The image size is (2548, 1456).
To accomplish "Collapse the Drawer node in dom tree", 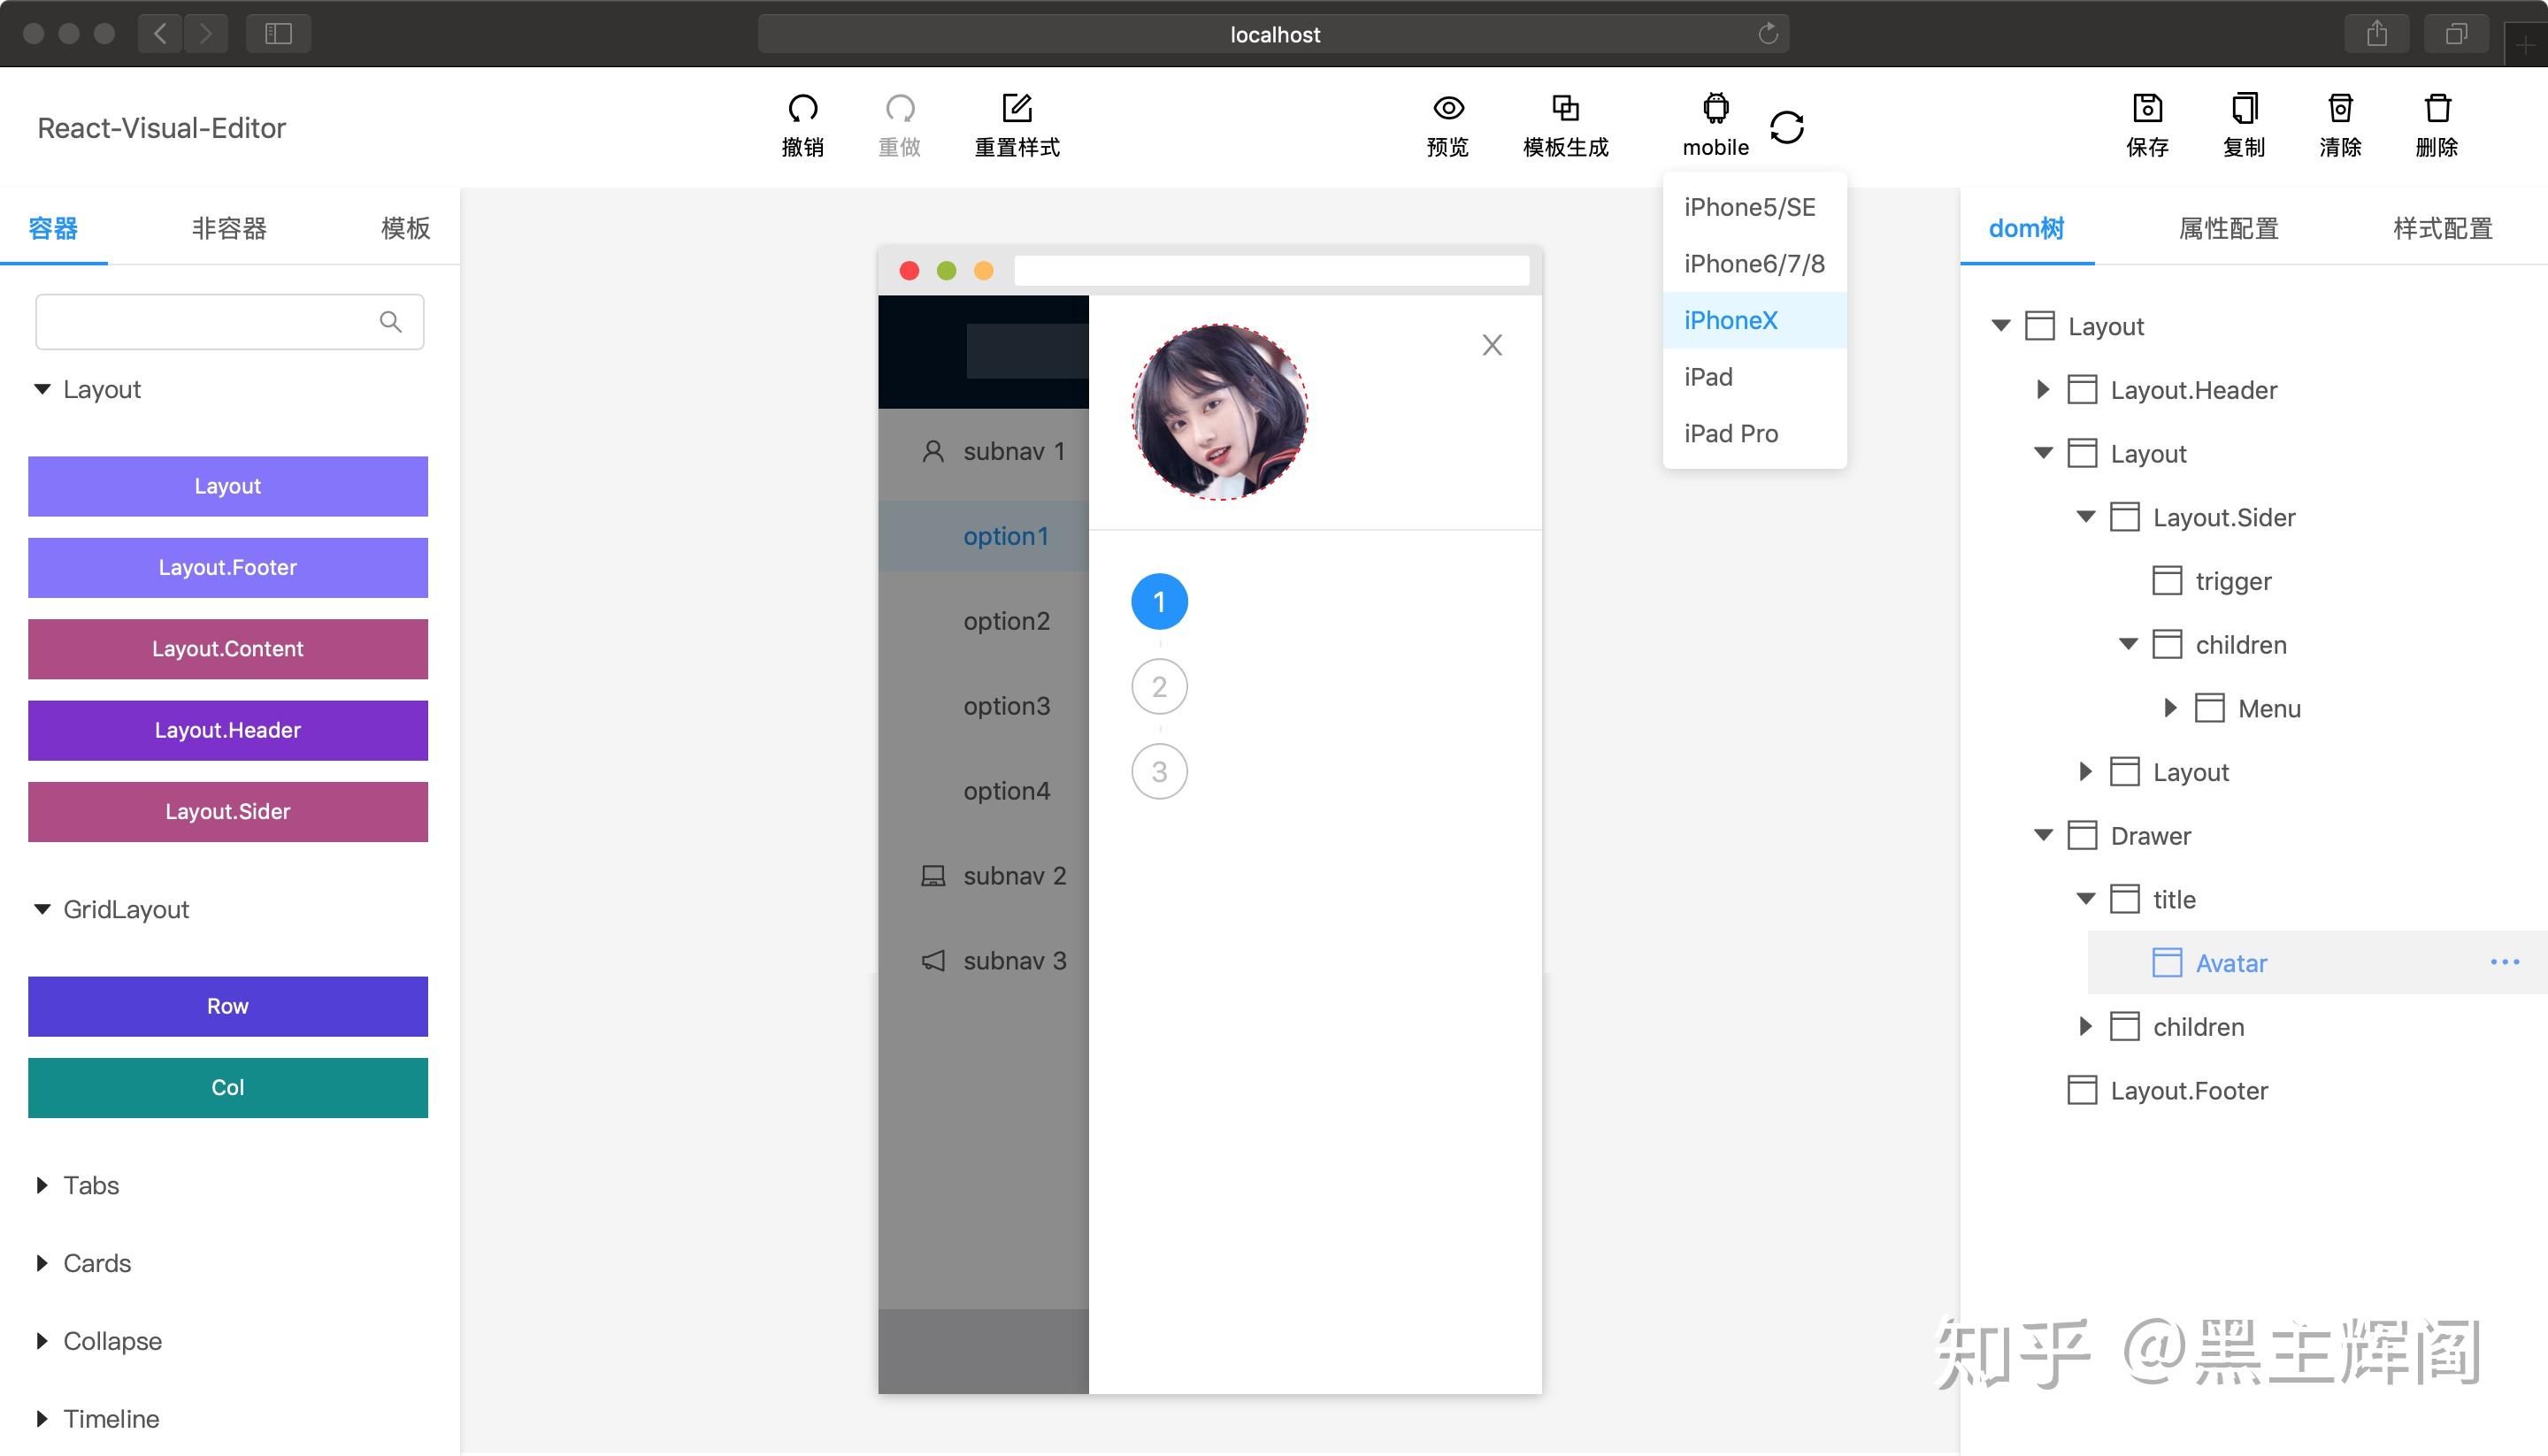I will (x=2042, y=835).
